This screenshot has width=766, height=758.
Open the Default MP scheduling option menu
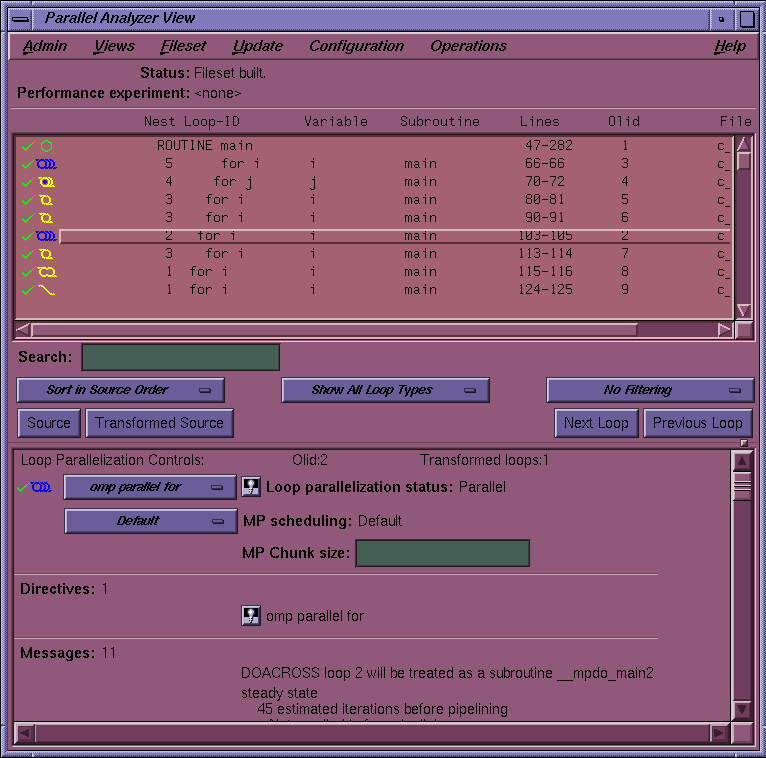click(151, 521)
